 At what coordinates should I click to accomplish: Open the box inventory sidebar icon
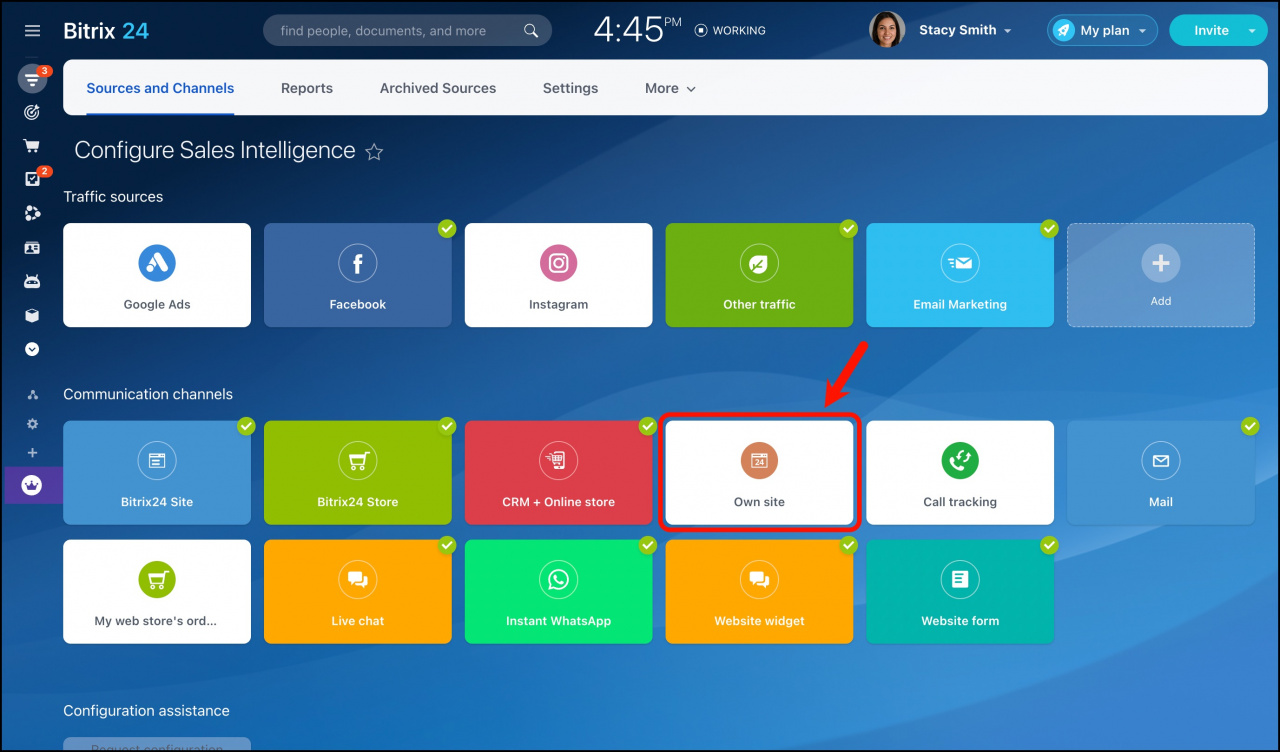pos(32,315)
